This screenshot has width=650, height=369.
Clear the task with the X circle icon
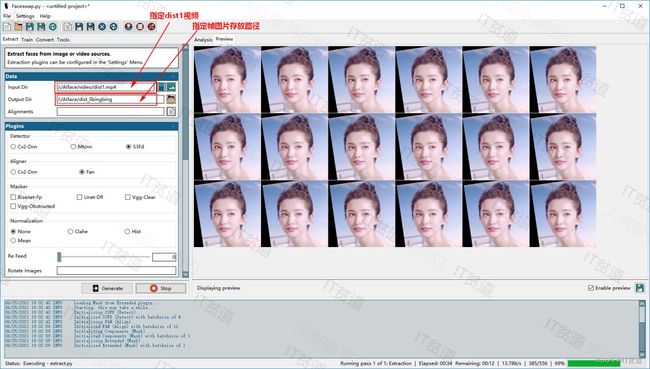[x=102, y=27]
